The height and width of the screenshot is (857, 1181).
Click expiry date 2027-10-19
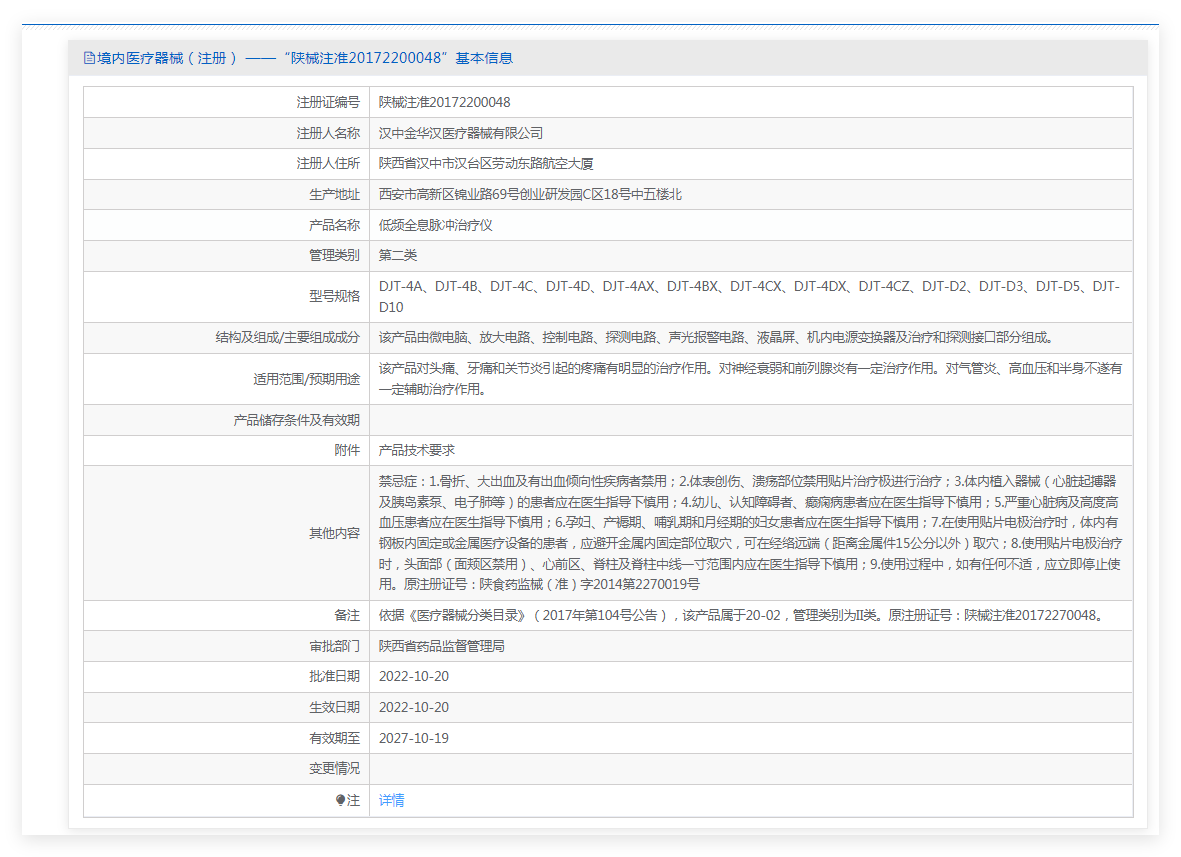click(x=414, y=738)
